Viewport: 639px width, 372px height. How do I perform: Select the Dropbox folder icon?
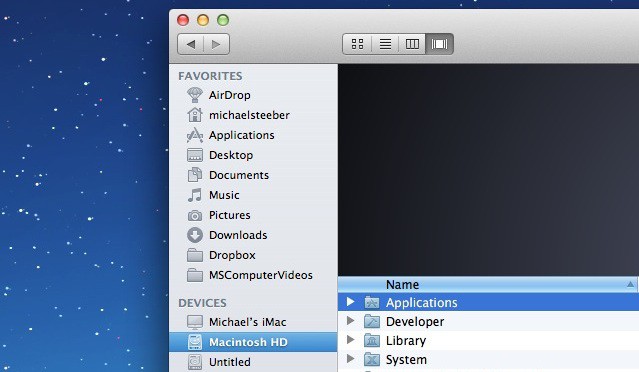[195, 255]
